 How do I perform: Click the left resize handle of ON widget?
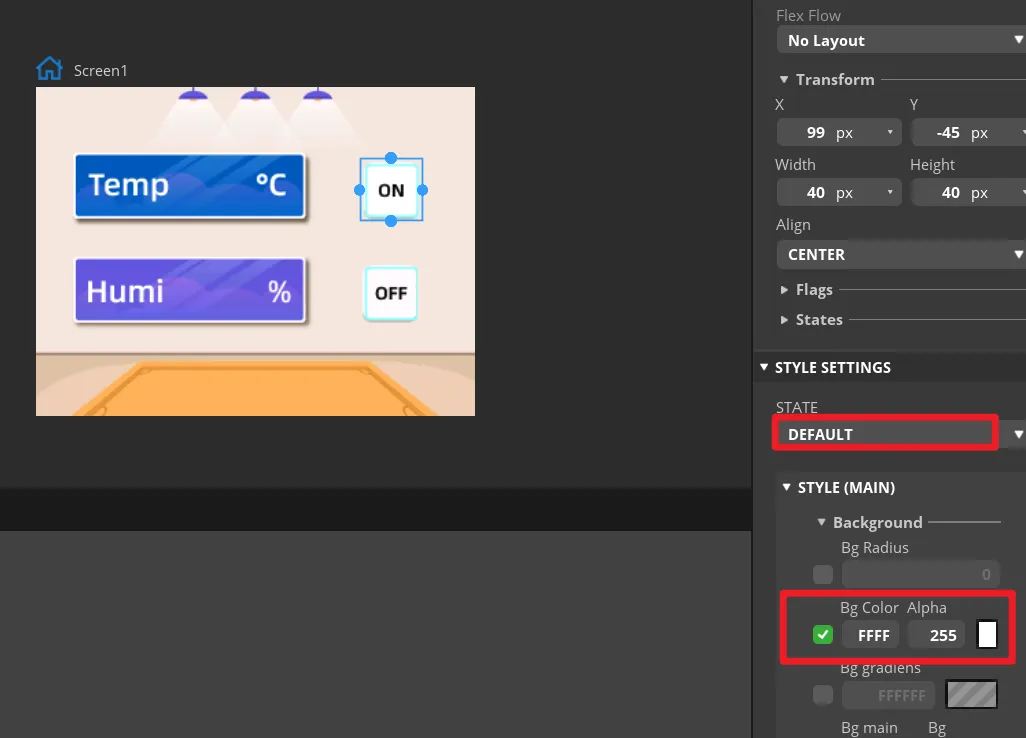[x=360, y=190]
